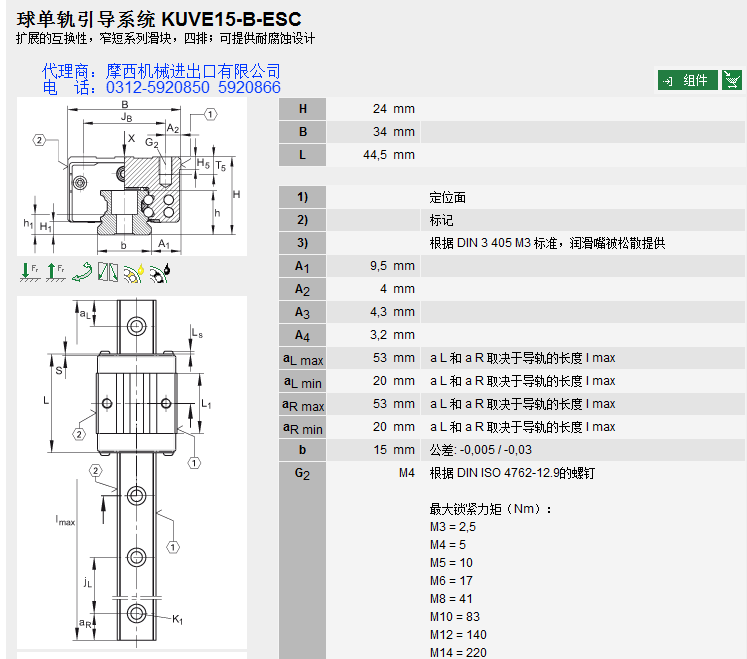Click the phone number 0312-5920850
Viewport: 747px width, 659px height.
click(x=158, y=88)
